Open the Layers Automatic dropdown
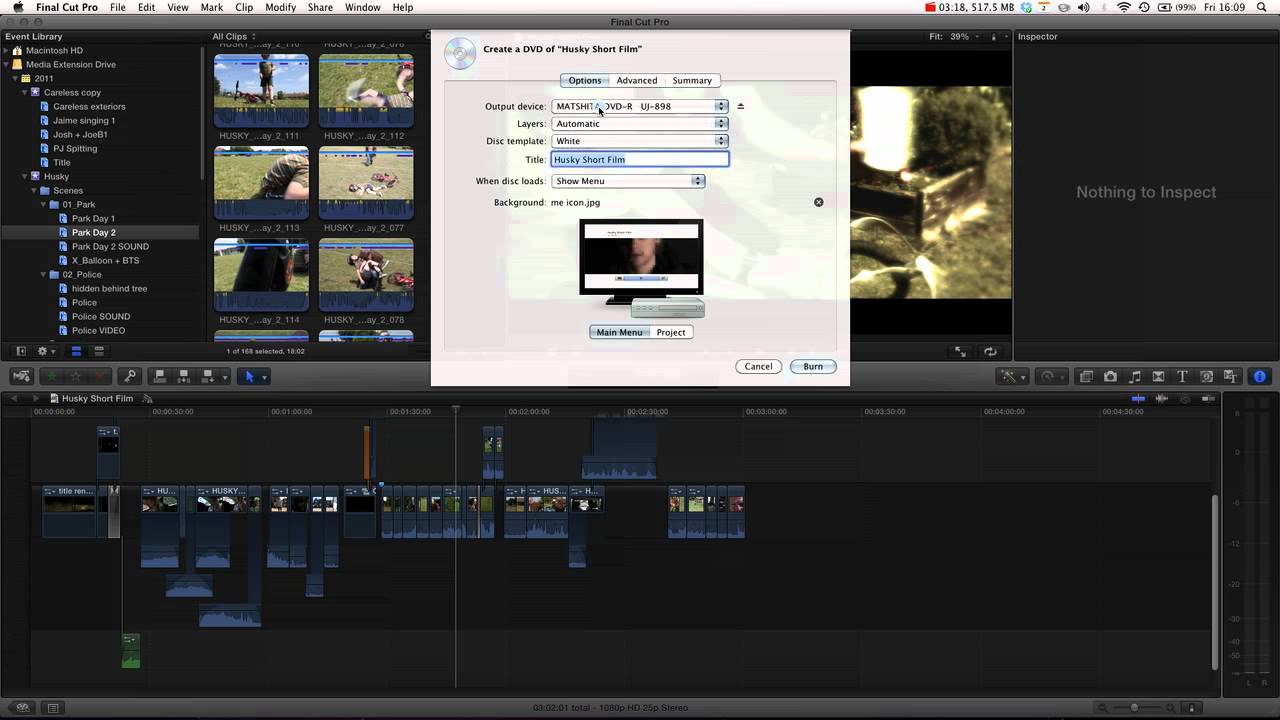Image resolution: width=1280 pixels, height=720 pixels. 639,124
